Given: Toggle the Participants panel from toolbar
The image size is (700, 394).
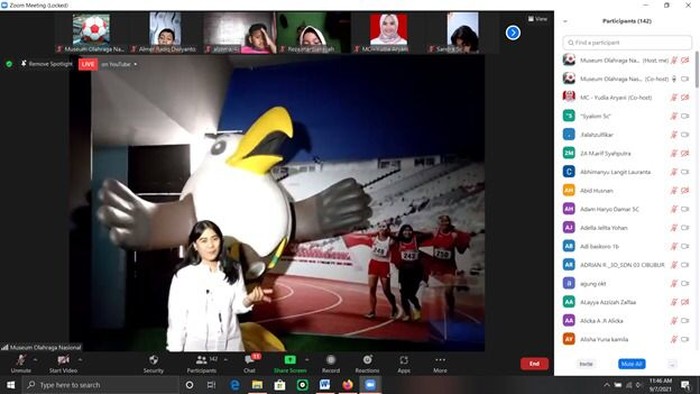Looking at the screenshot, I should click(x=202, y=364).
